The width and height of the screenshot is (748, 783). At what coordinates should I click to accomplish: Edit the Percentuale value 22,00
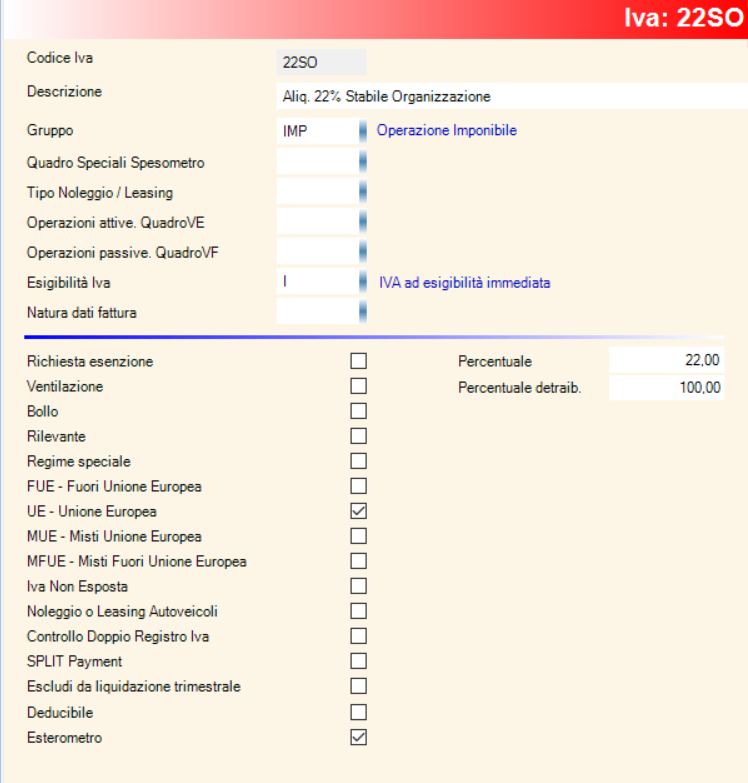667,360
